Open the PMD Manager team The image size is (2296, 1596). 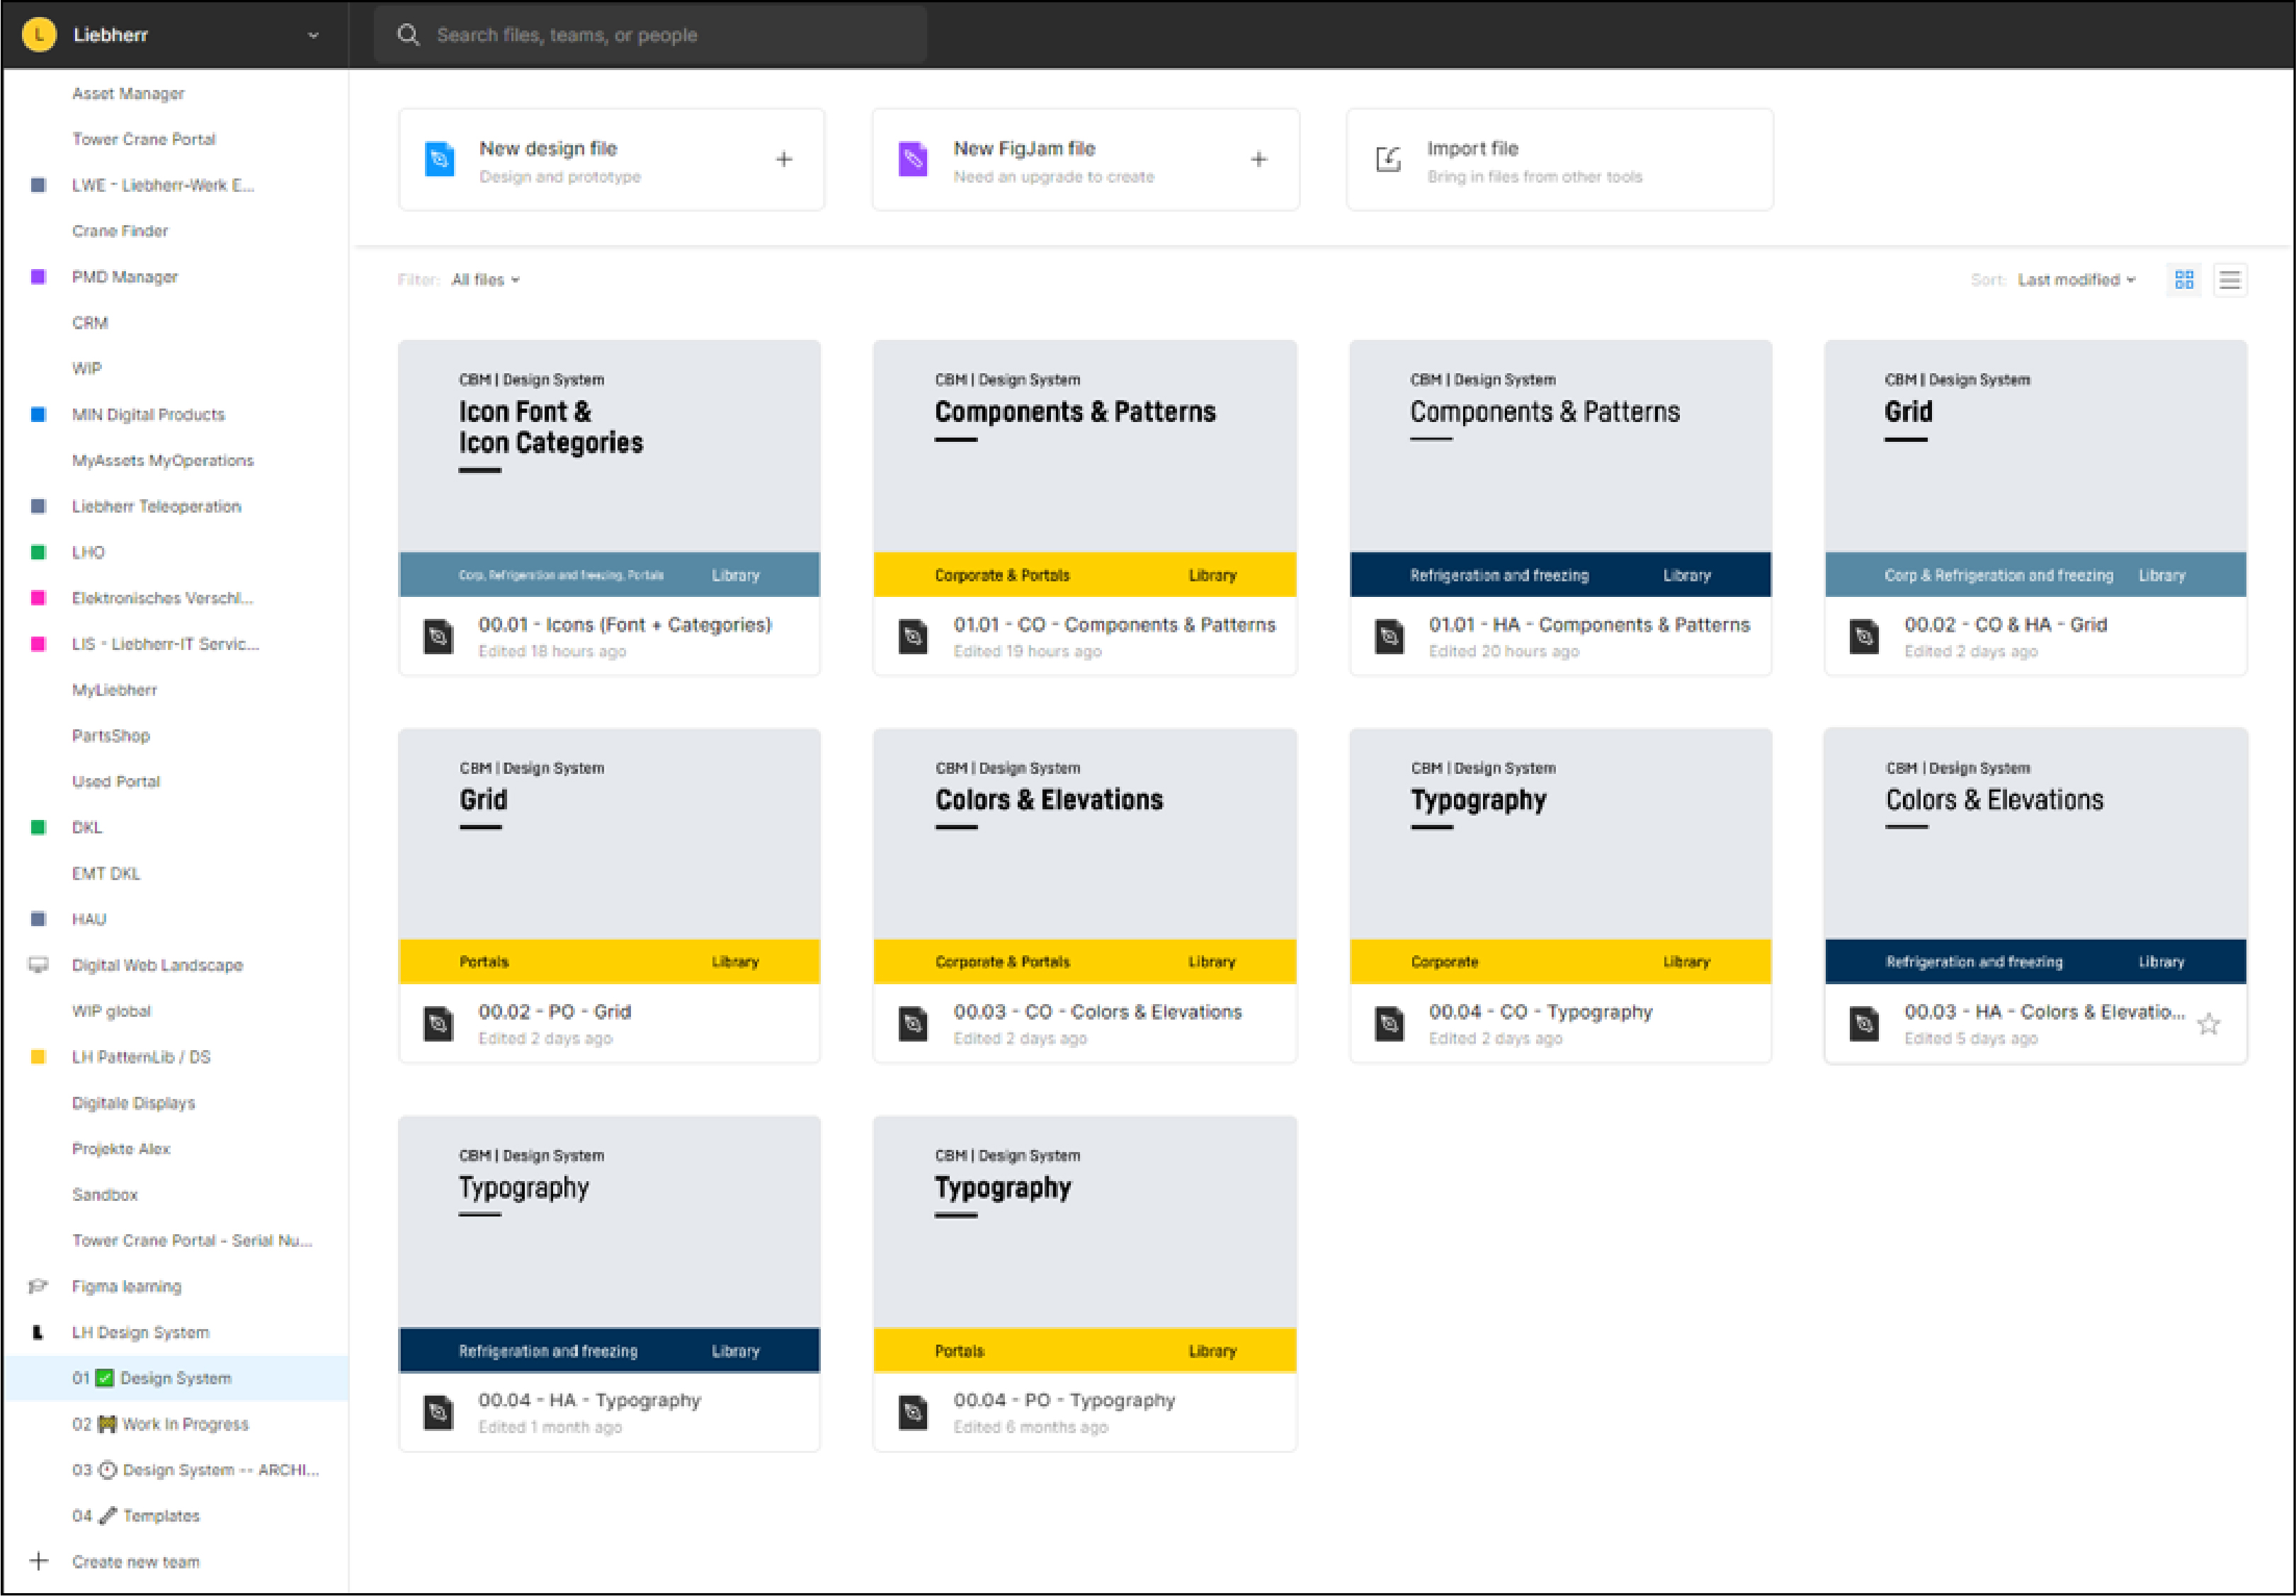124,277
